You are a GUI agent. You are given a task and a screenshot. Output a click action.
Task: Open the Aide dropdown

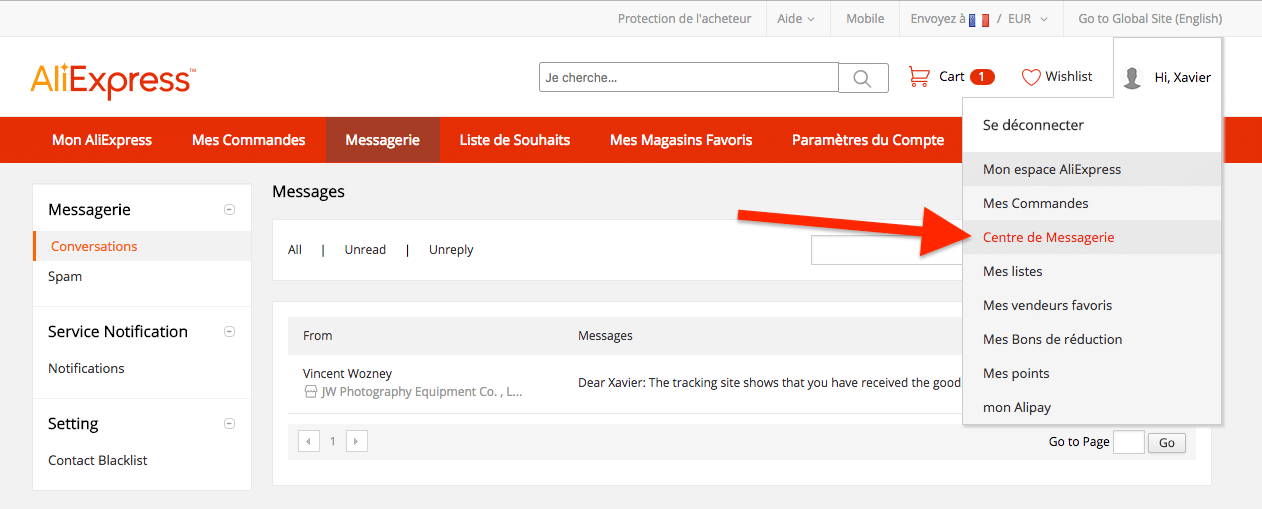(x=796, y=19)
